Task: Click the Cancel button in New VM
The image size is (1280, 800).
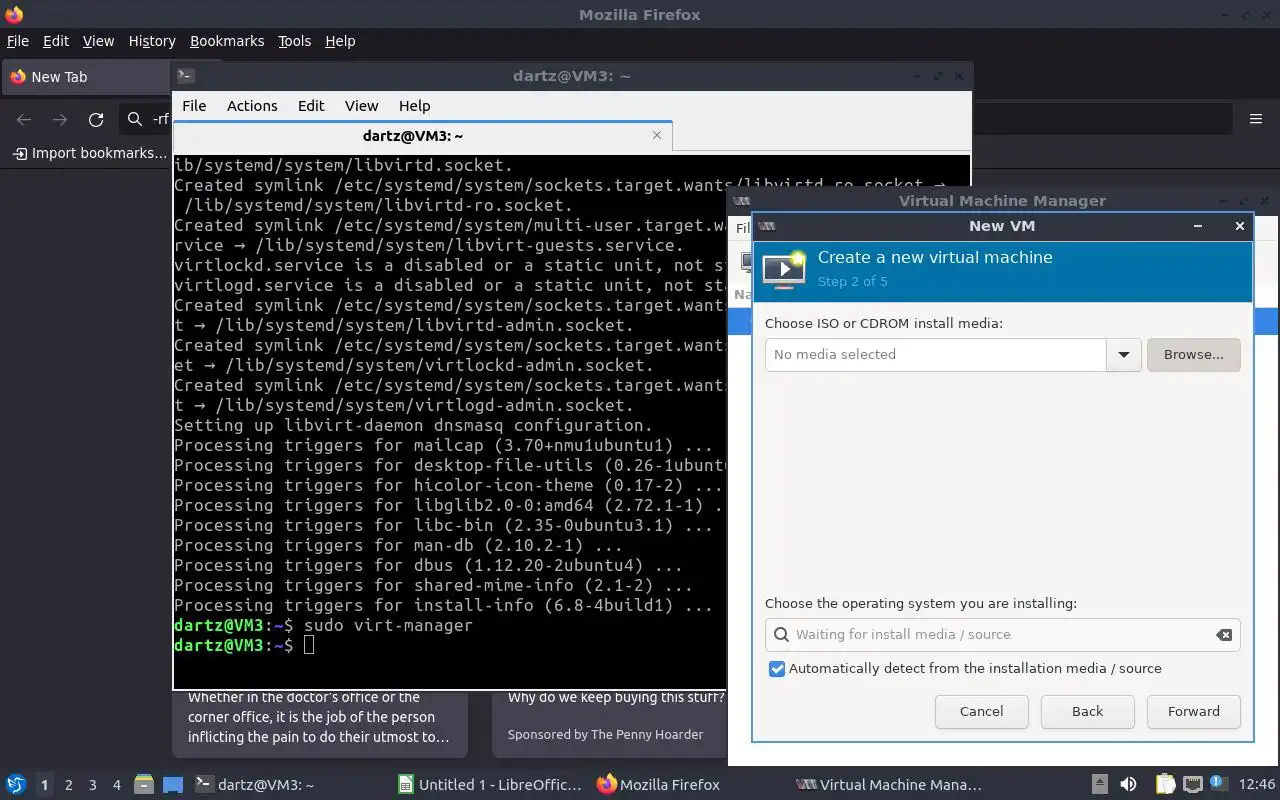Action: point(982,712)
